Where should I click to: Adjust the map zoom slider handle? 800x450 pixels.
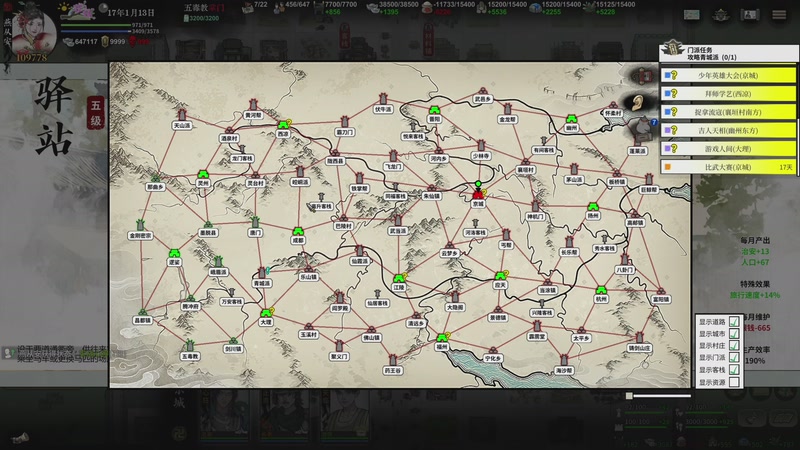[x=629, y=395]
